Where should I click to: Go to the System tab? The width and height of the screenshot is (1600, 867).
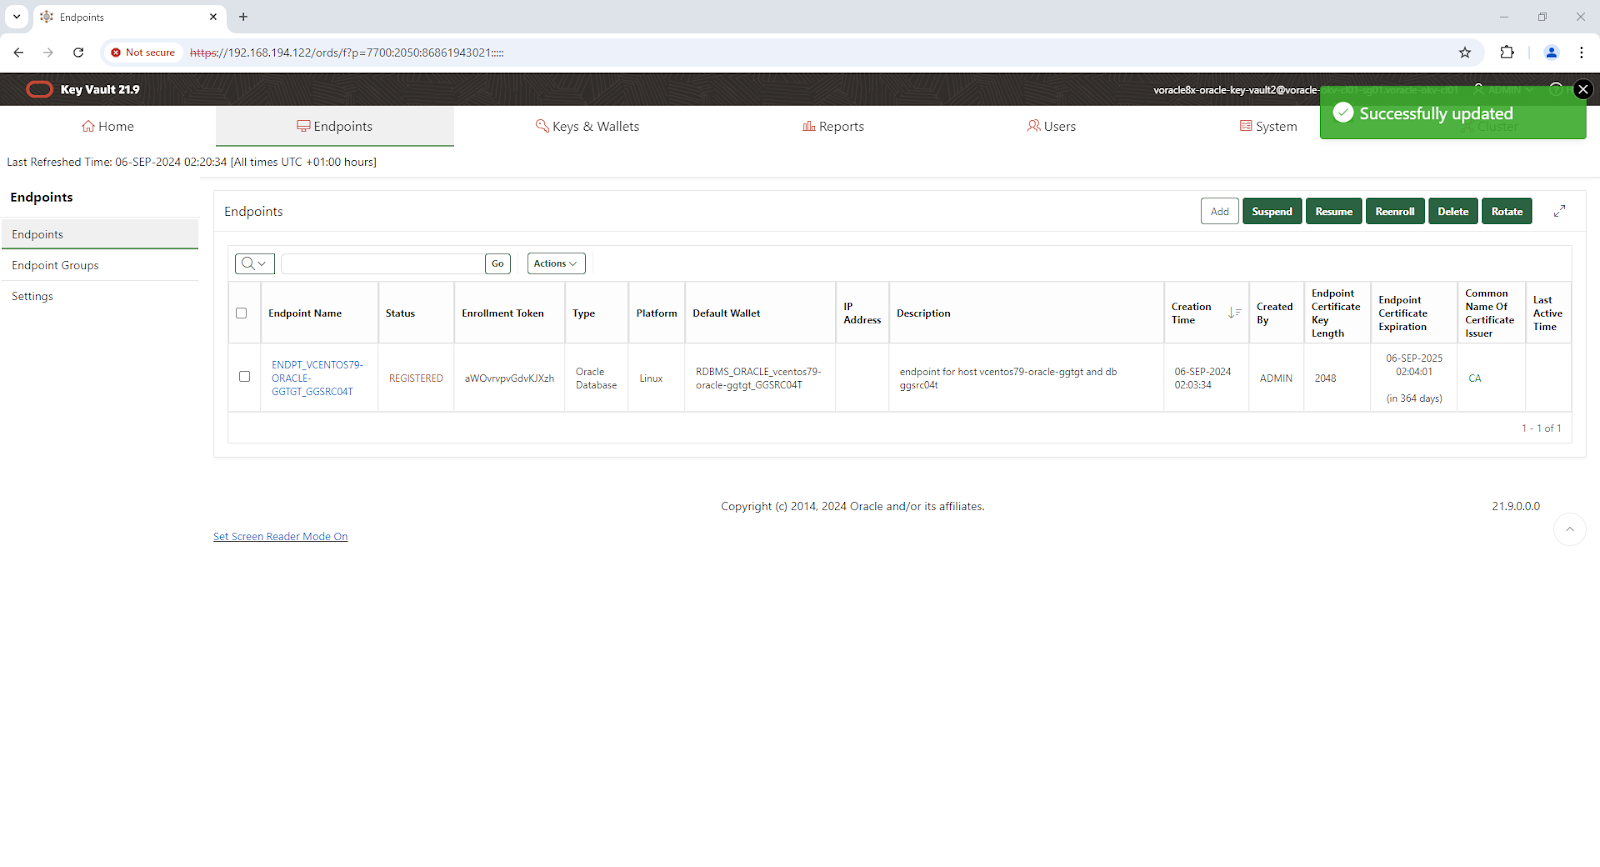click(1268, 126)
